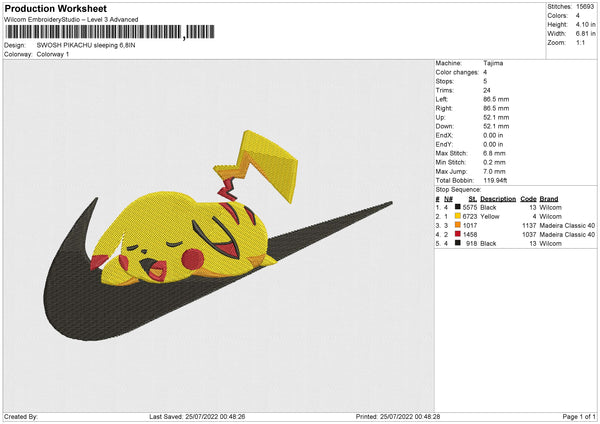Select the 'Down:' label
The width and height of the screenshot is (600, 424).
(444, 126)
